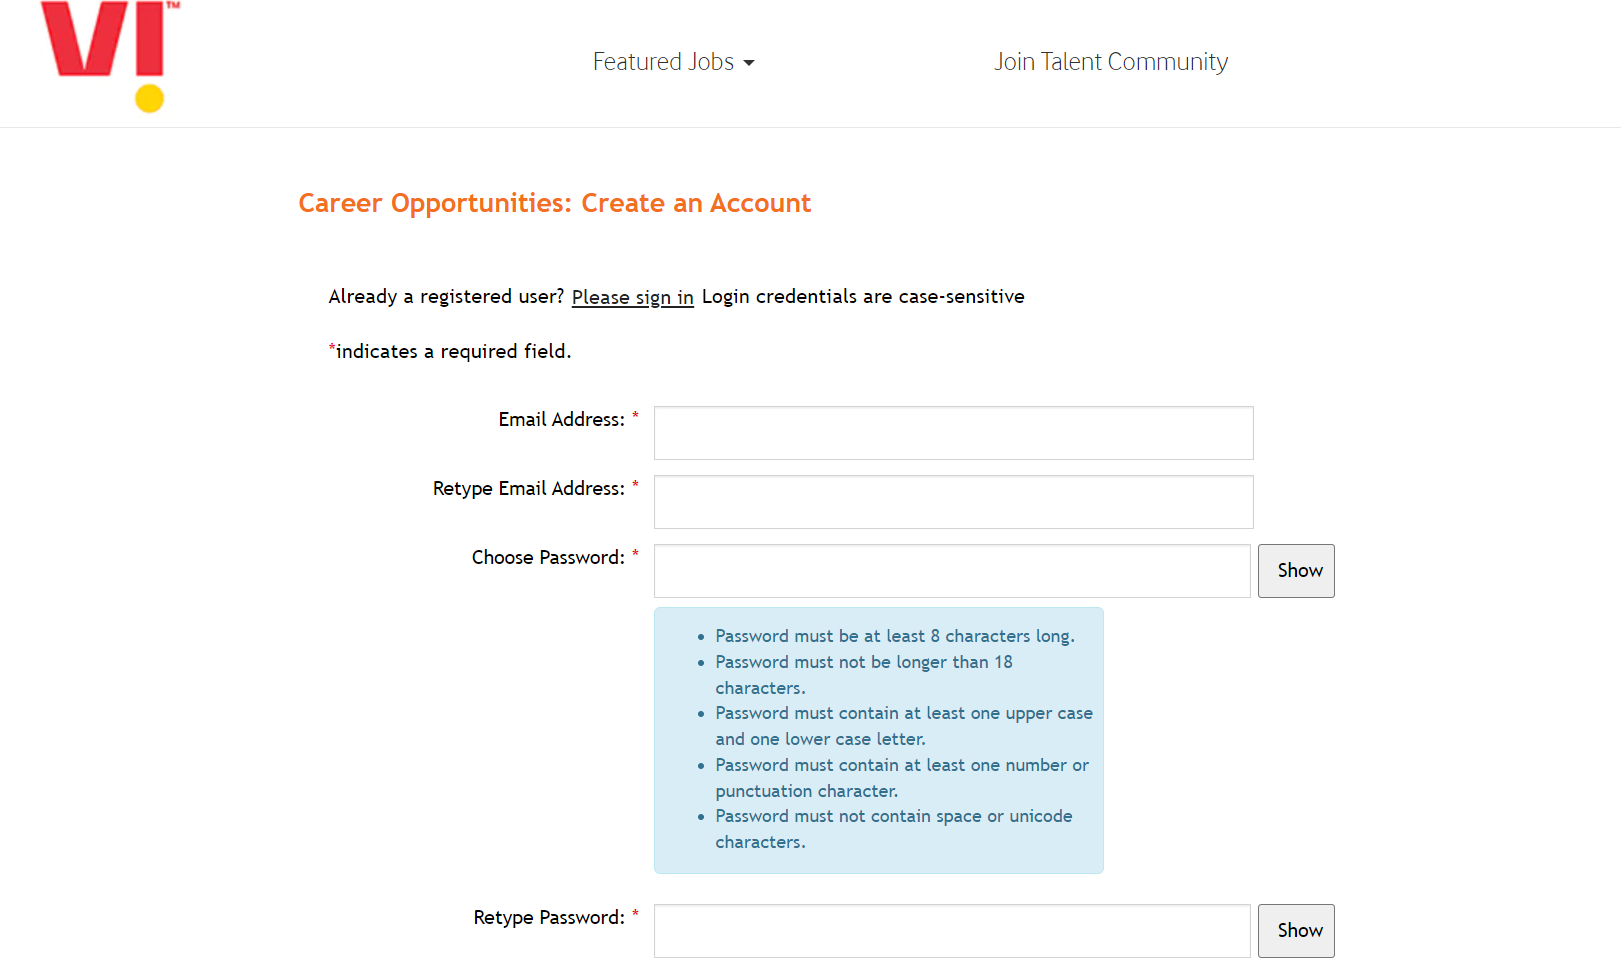This screenshot has height=966, width=1621.
Task: Open Join Talent Community from navigation
Action: click(x=1110, y=62)
